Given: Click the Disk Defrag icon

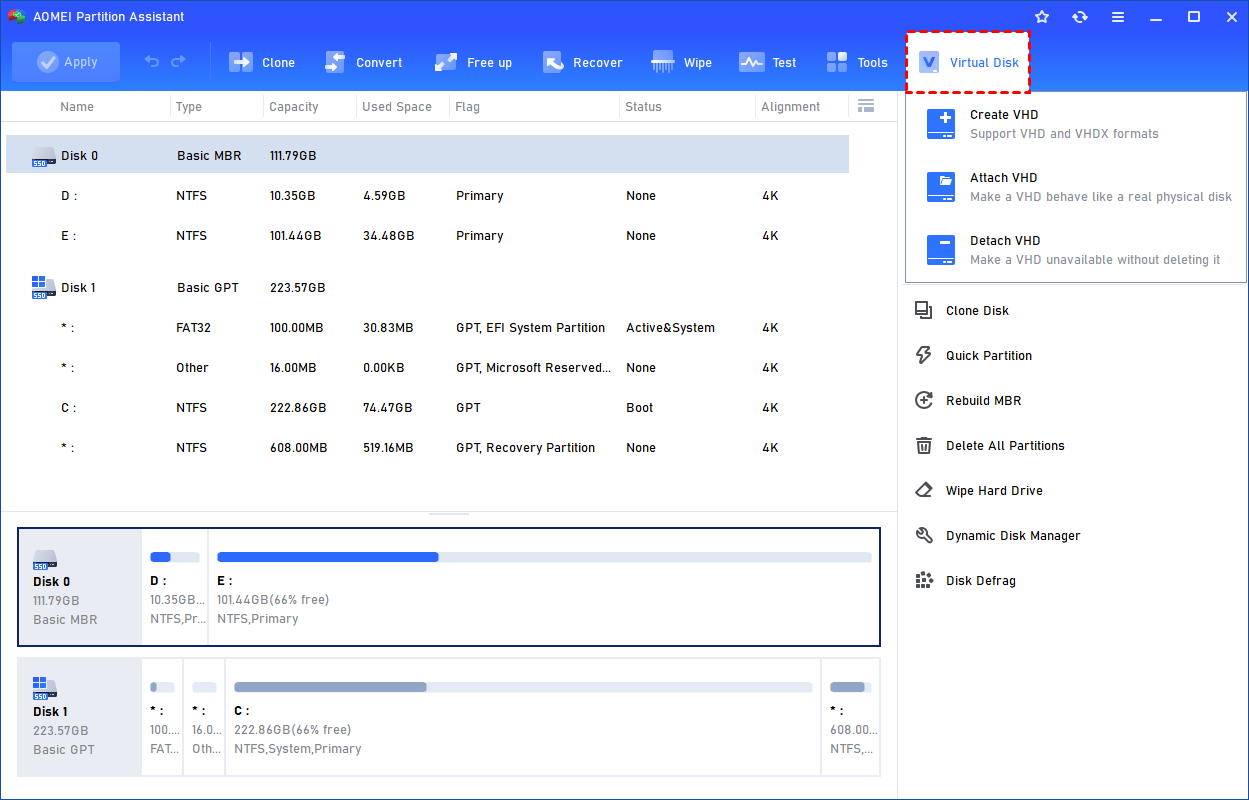Looking at the screenshot, I should pos(924,580).
